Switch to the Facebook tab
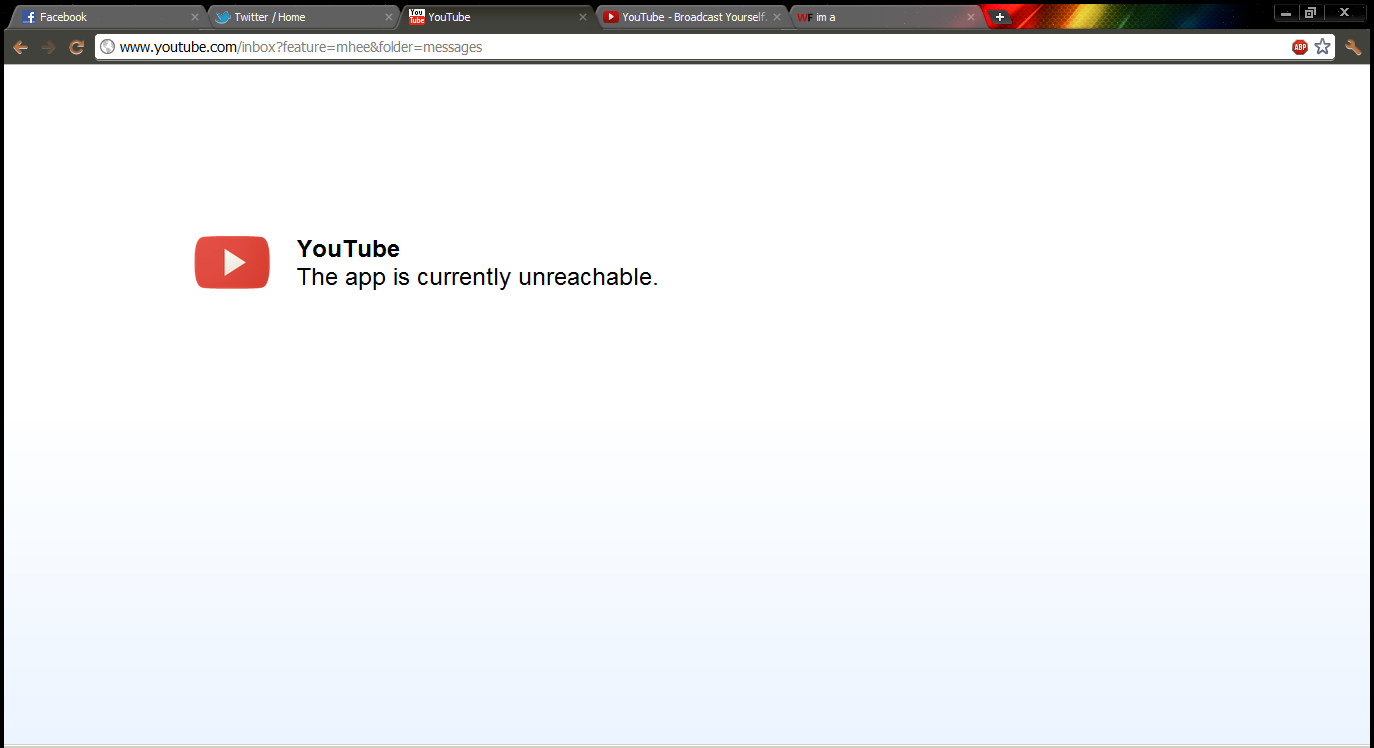Image resolution: width=1374 pixels, height=748 pixels. click(x=100, y=17)
